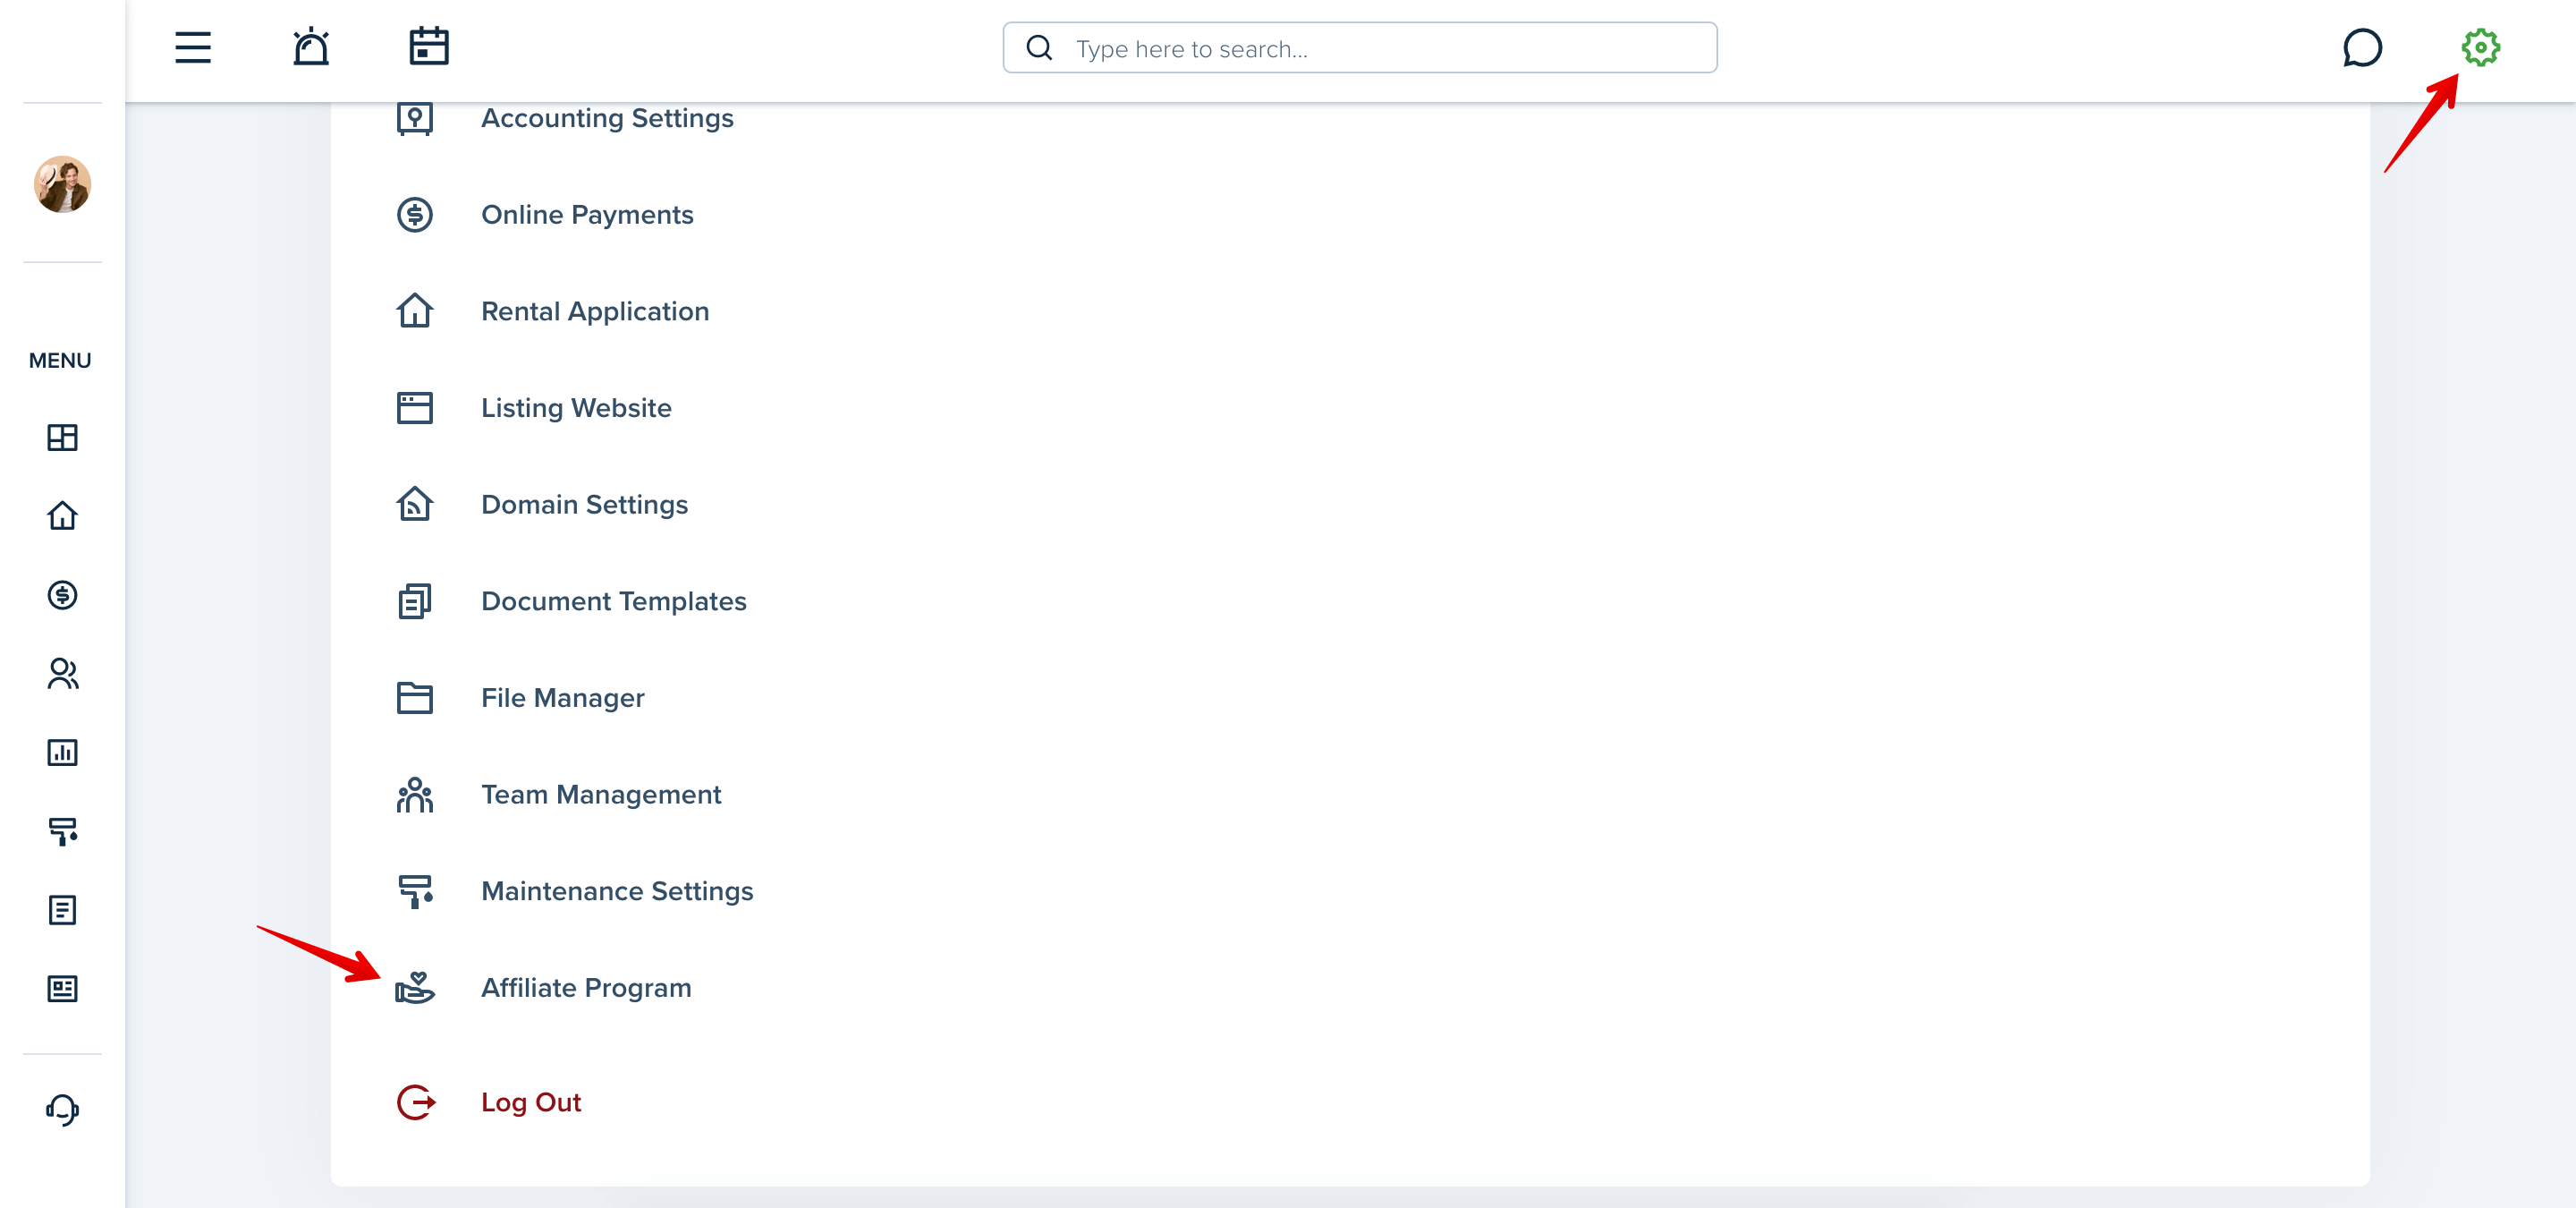Viewport: 2576px width, 1208px height.
Task: Open the calendar icon in top bar
Action: pos(429,47)
